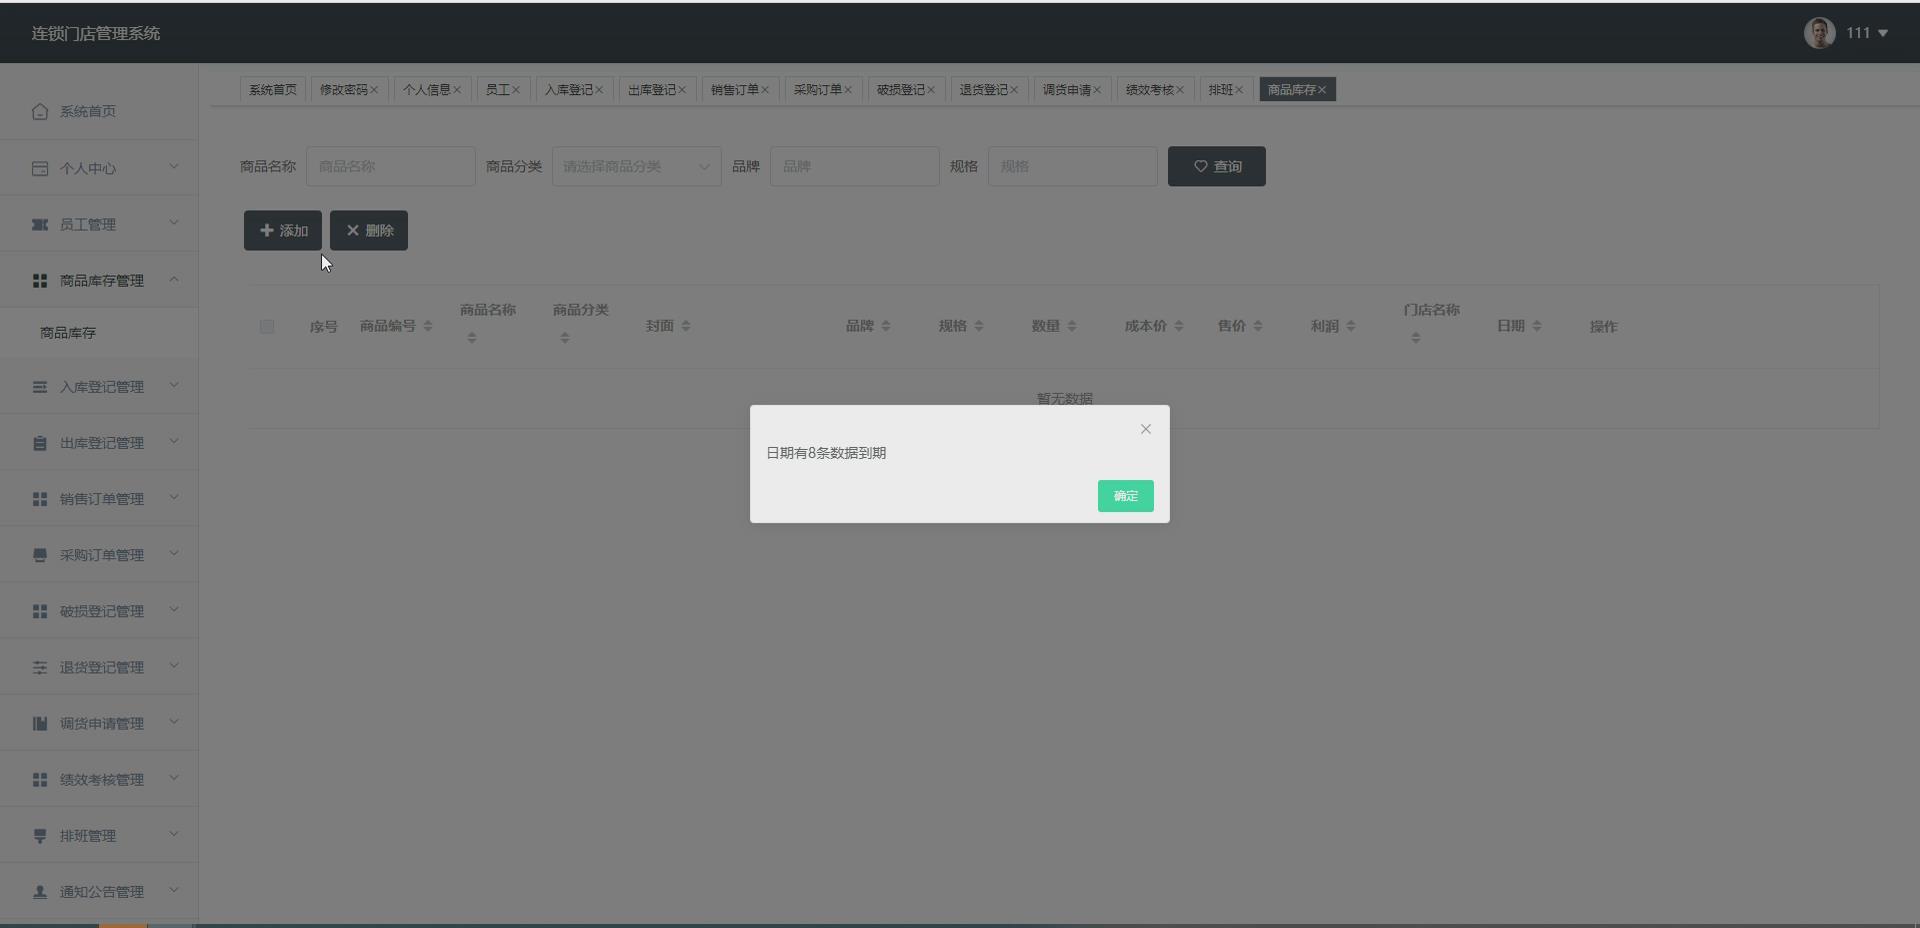Close the 破损登记 tab with its X
This screenshot has height=928, width=1920.
pyautogui.click(x=931, y=90)
